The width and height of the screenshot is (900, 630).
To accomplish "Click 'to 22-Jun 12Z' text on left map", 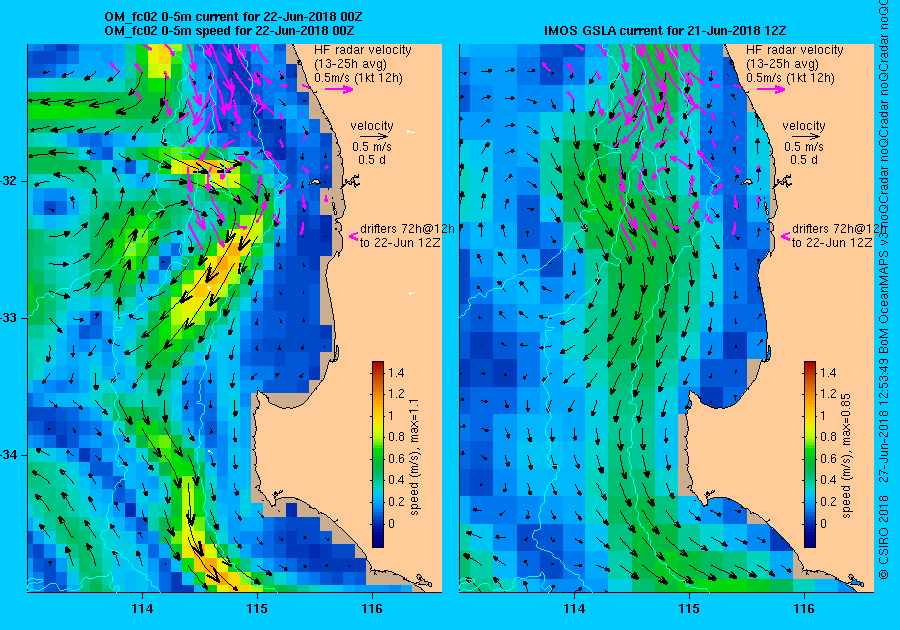I will (400, 243).
